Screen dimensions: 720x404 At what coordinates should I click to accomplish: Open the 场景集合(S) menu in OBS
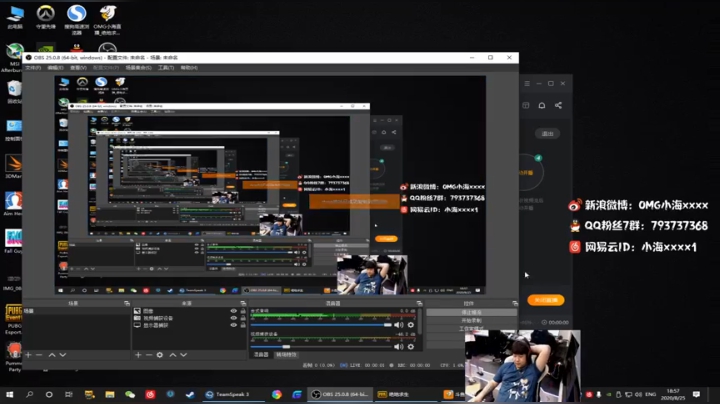(x=138, y=67)
